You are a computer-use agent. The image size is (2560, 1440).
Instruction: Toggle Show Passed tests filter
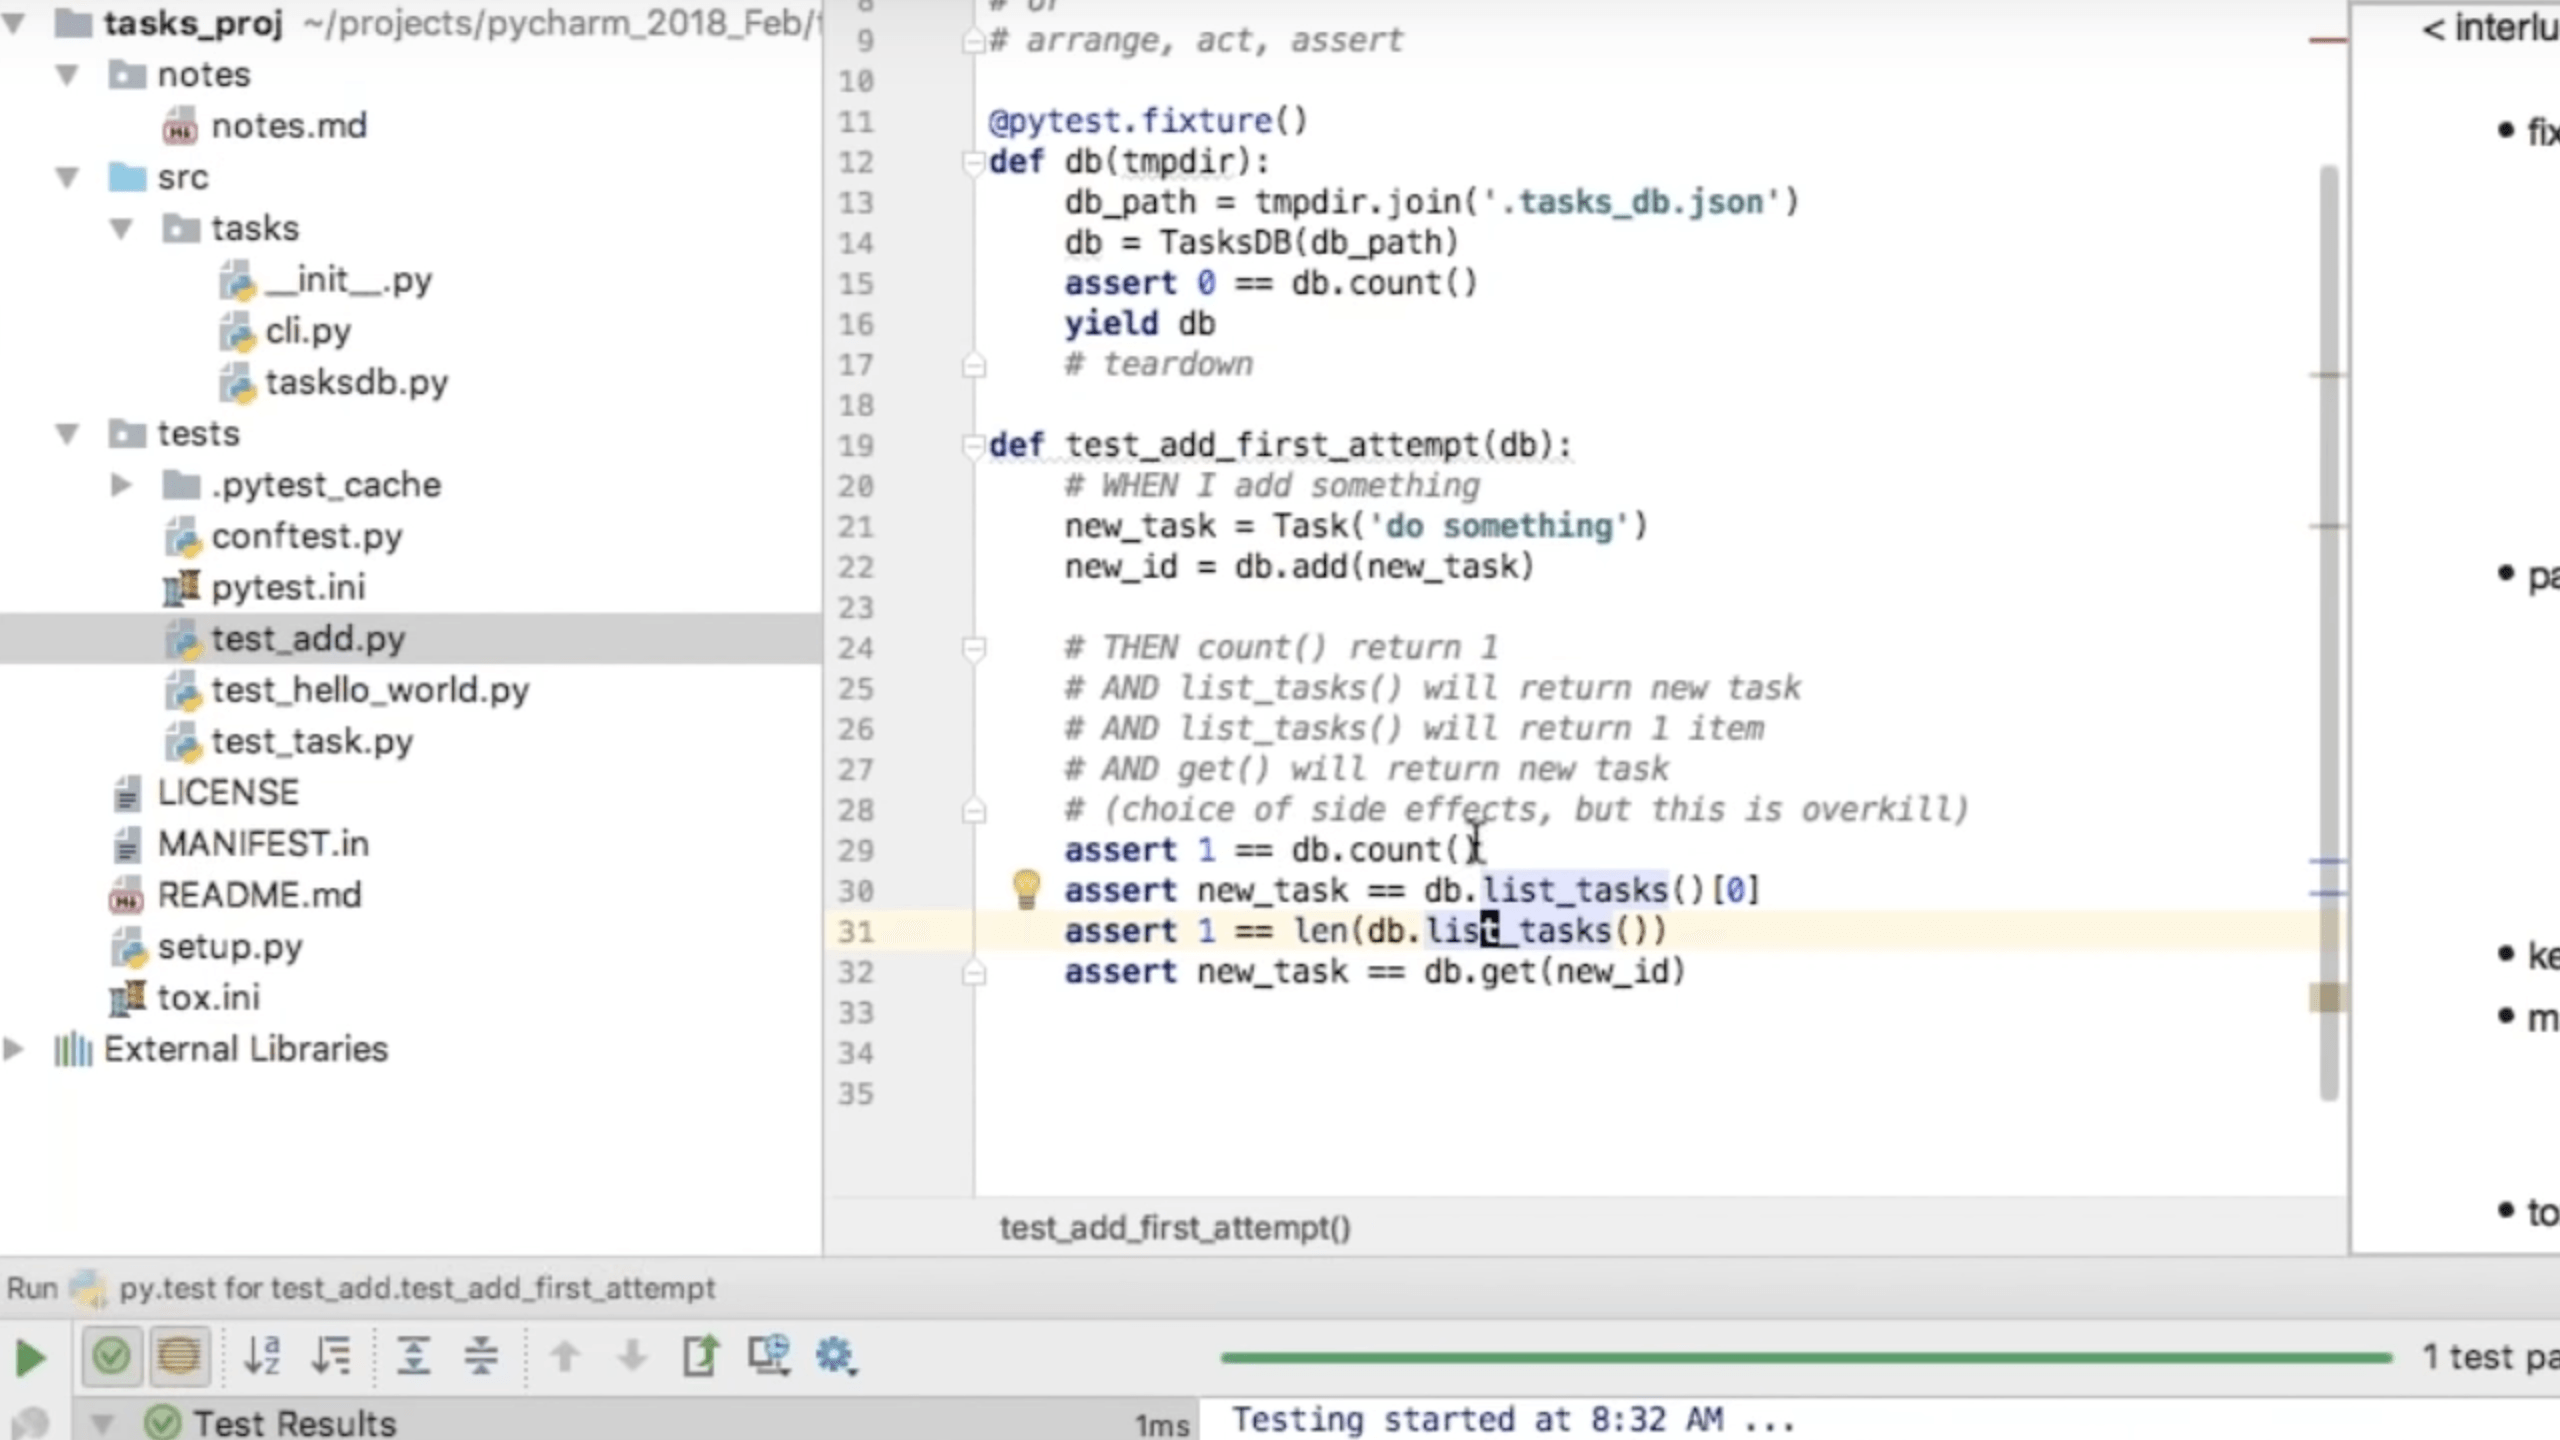tap(111, 1356)
